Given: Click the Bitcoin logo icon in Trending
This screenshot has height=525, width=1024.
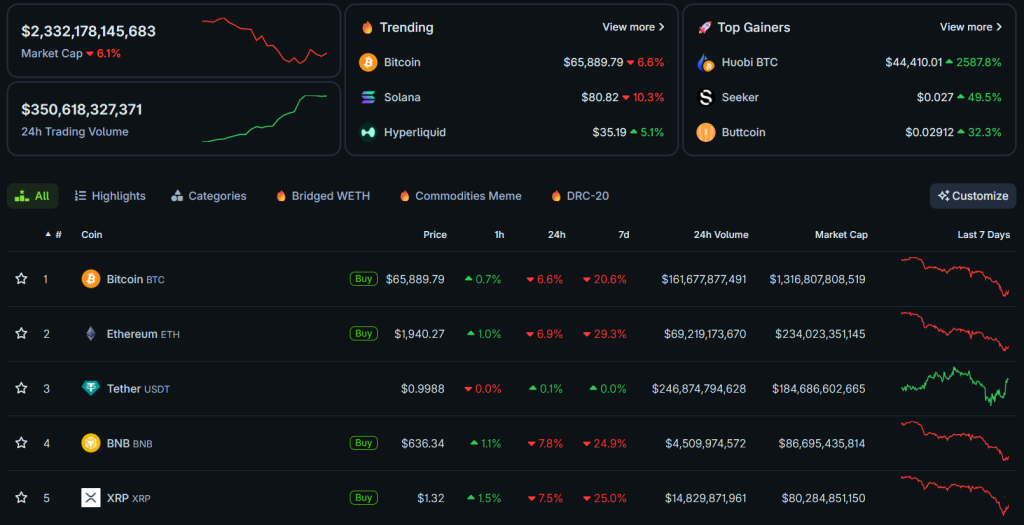Looking at the screenshot, I should click(368, 62).
